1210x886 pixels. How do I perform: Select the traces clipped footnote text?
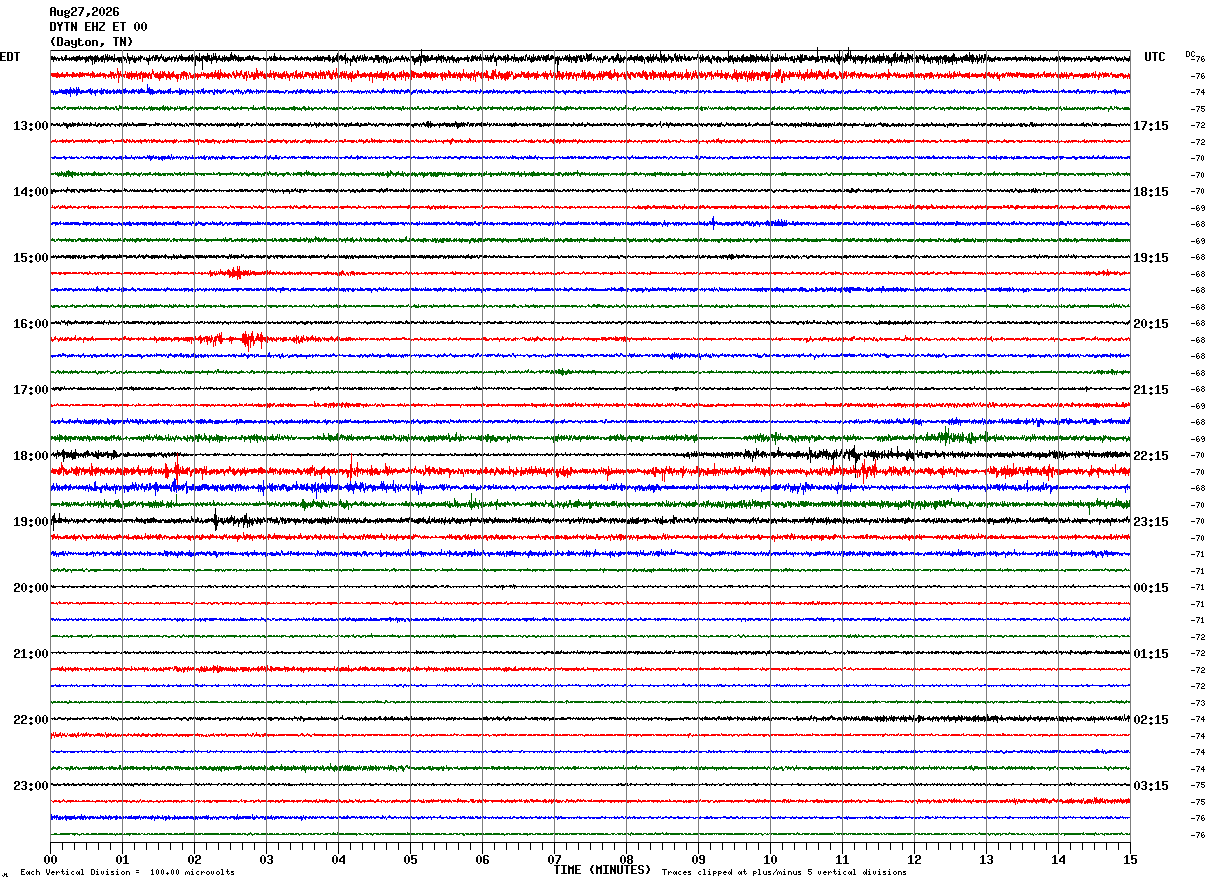(784, 872)
